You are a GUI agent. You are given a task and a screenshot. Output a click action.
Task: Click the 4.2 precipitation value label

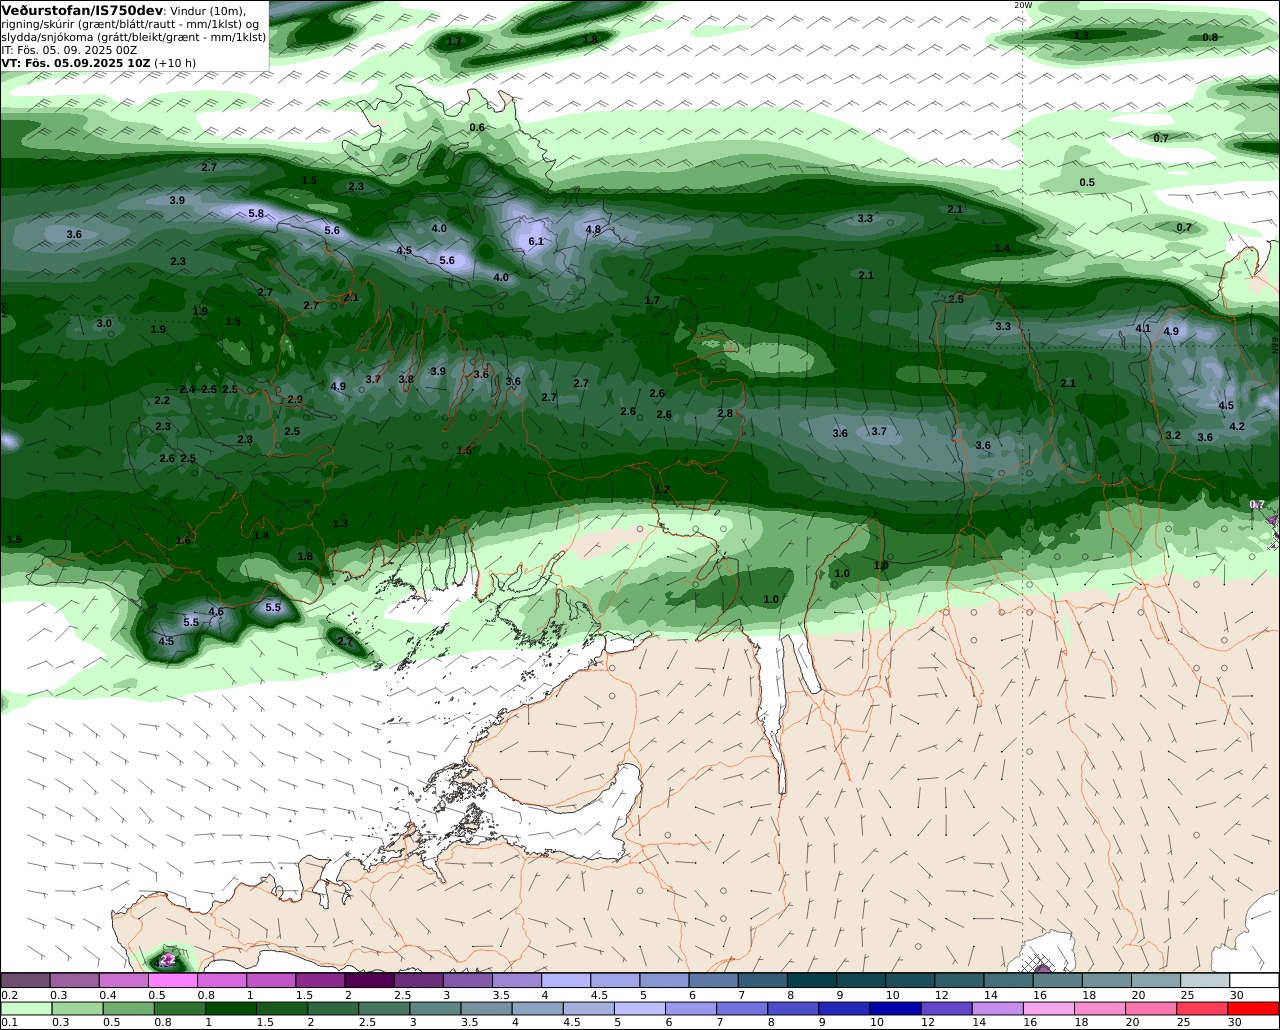click(x=1237, y=426)
